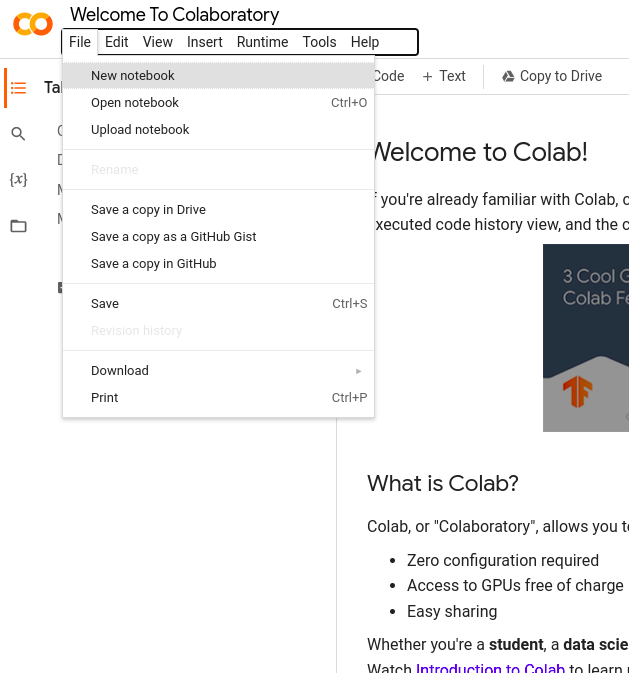
Task: Open the files folder sidebar icon
Action: pos(18,226)
